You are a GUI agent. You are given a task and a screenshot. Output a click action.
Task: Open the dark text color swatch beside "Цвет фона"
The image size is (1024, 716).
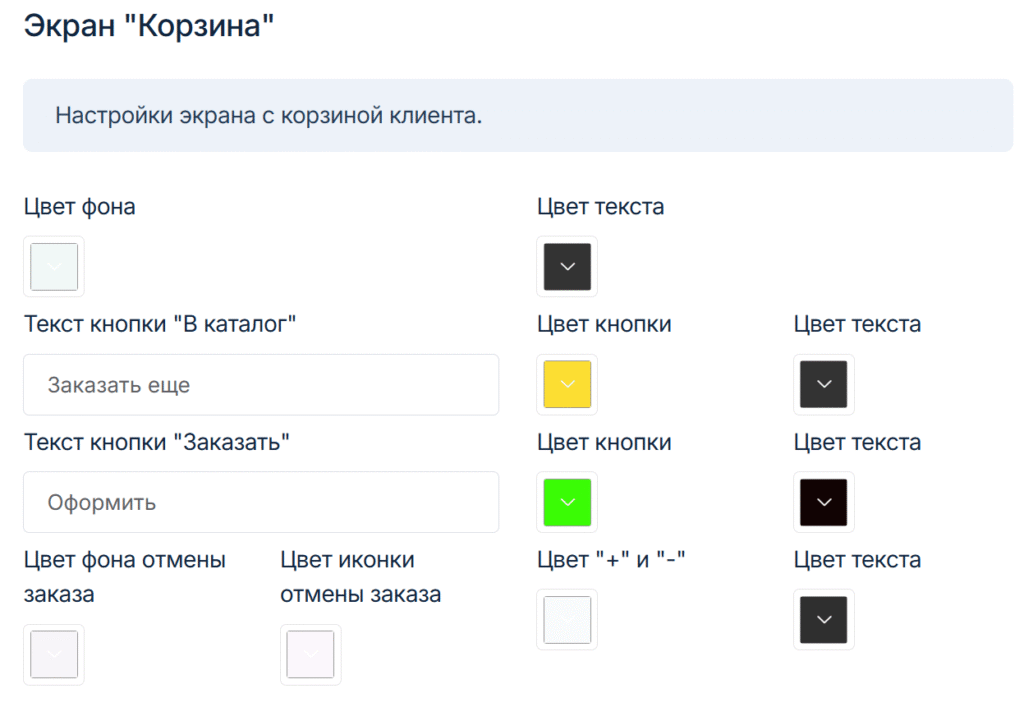click(x=567, y=267)
